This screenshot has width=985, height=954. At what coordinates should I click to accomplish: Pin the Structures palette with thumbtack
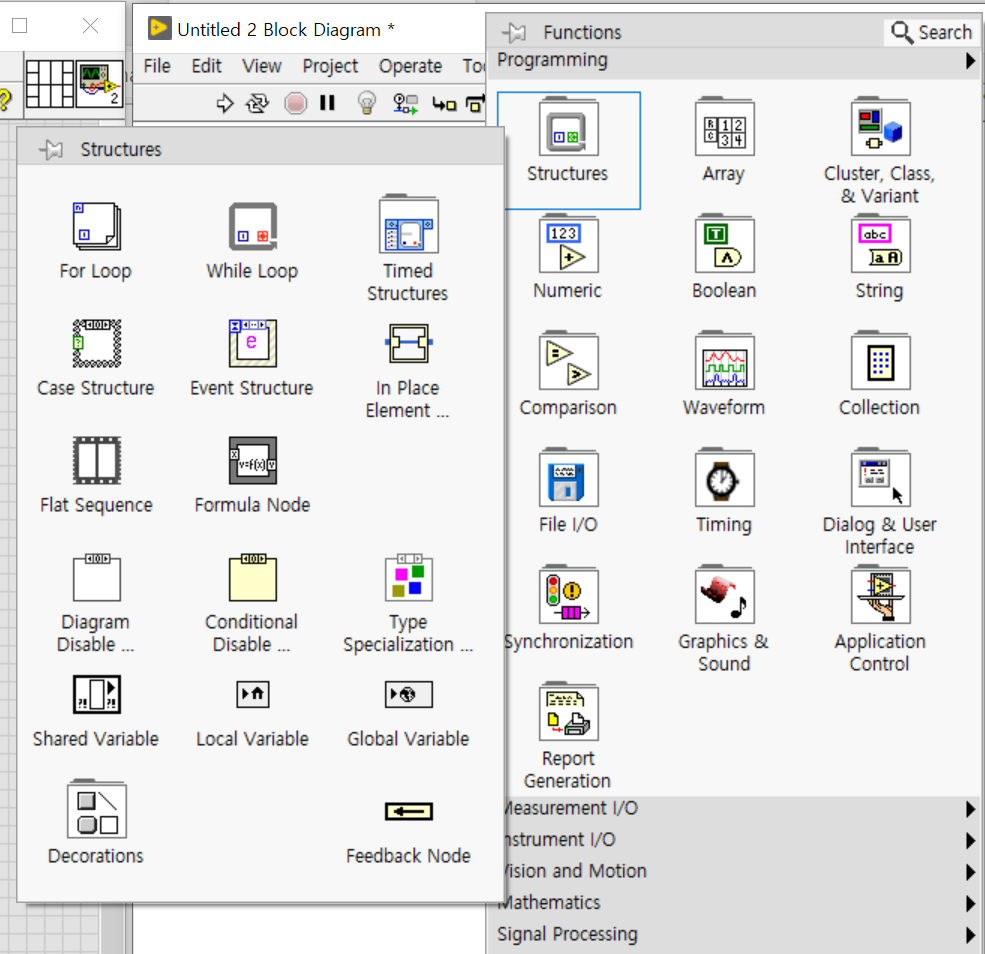click(52, 149)
